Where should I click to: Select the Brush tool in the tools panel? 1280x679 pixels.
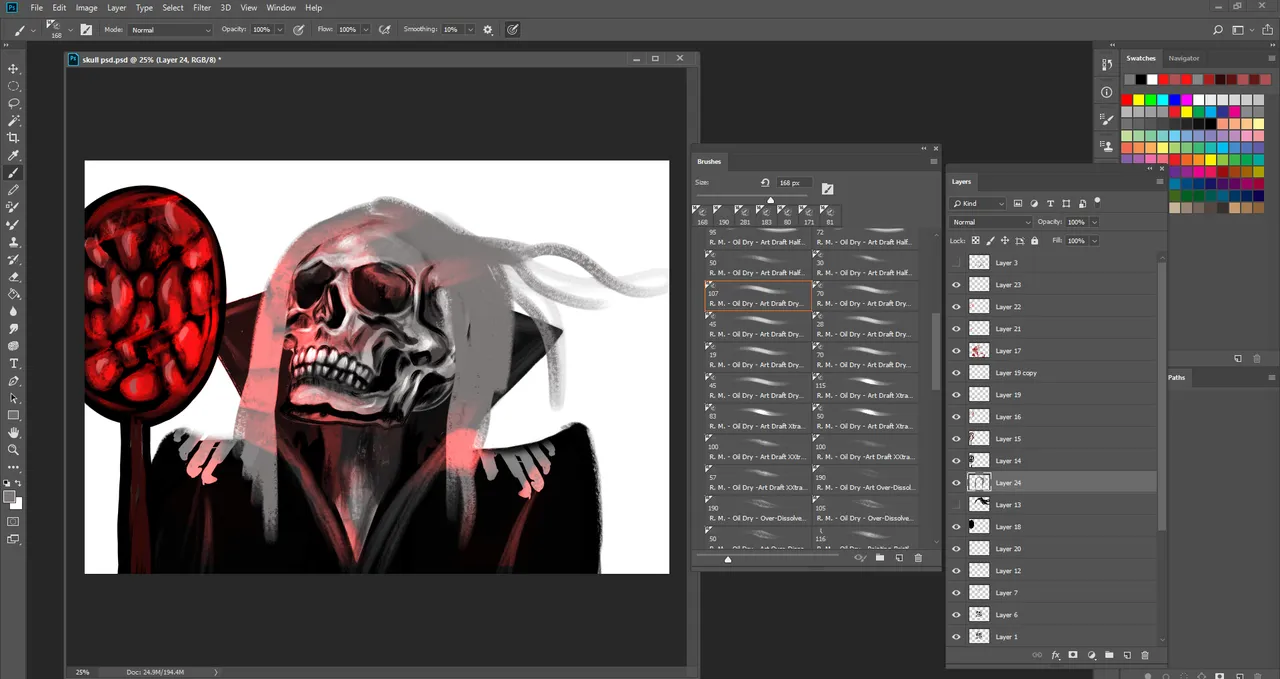point(14,173)
